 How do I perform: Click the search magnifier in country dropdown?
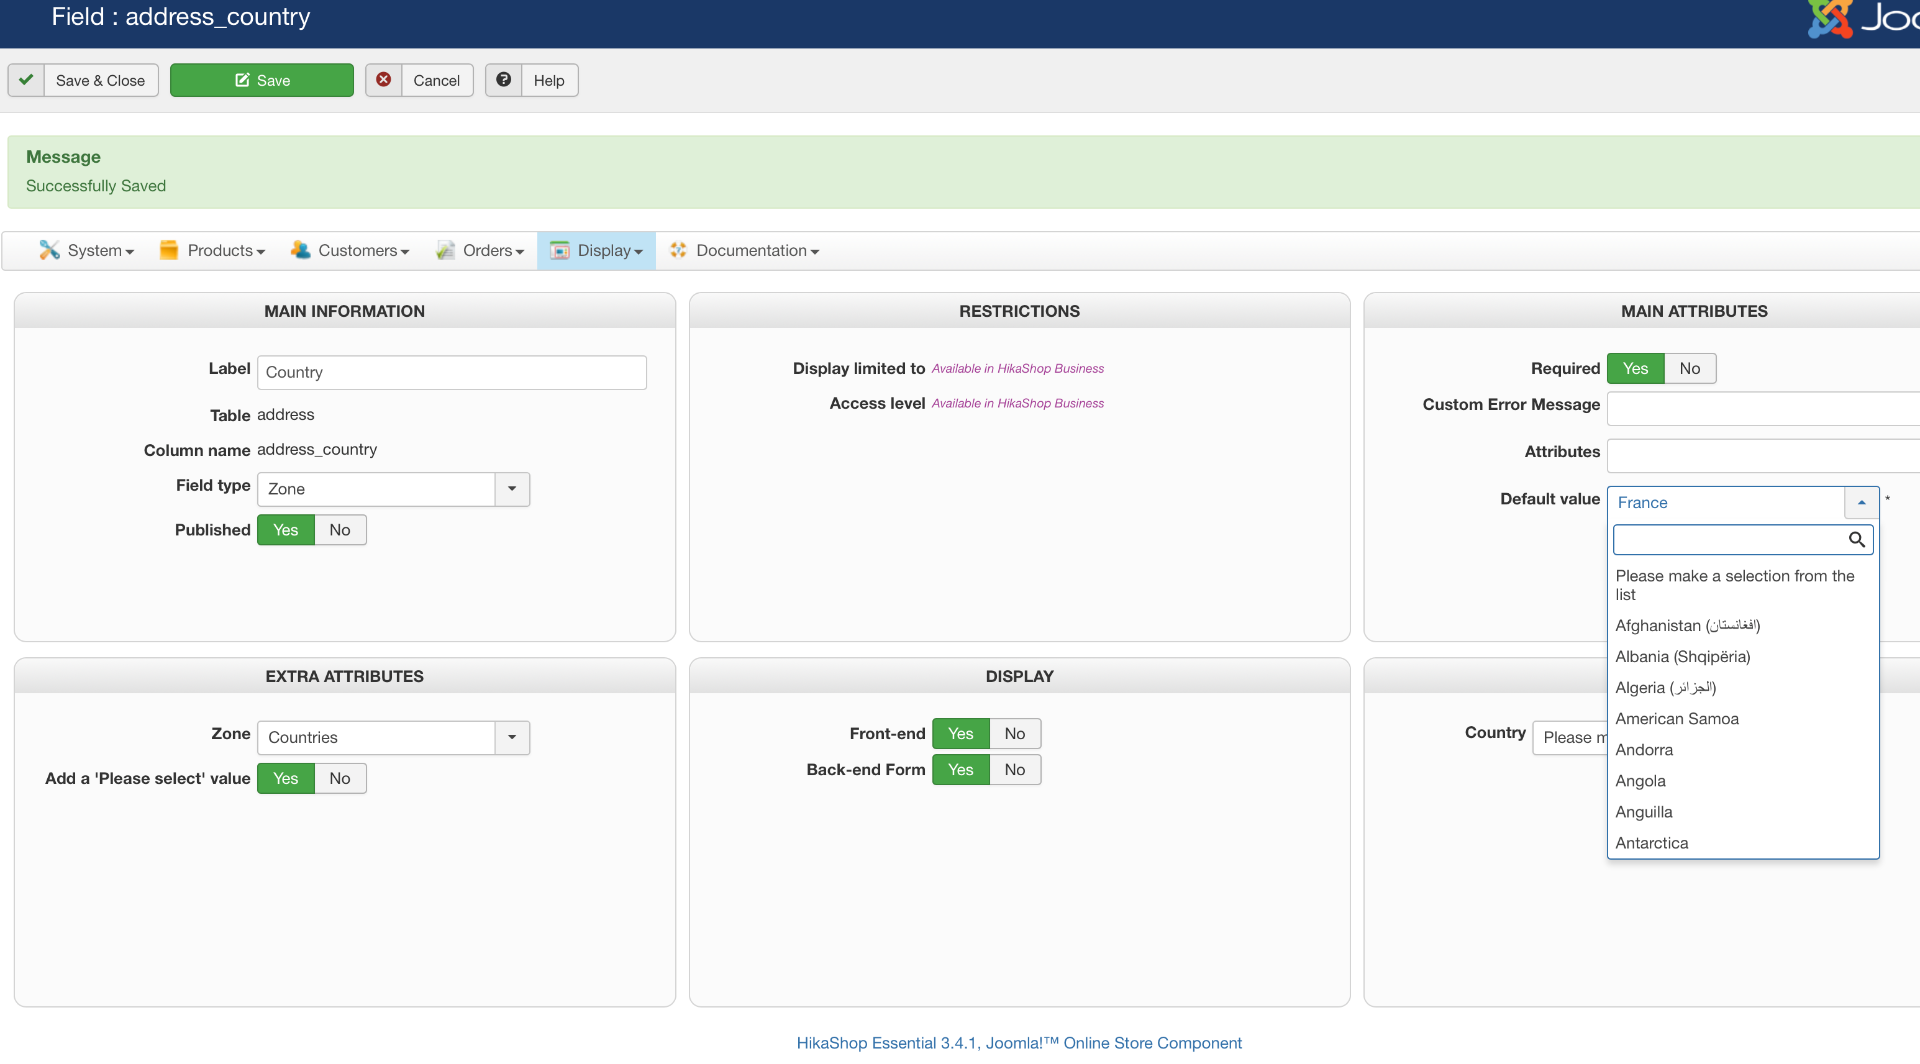pos(1857,540)
